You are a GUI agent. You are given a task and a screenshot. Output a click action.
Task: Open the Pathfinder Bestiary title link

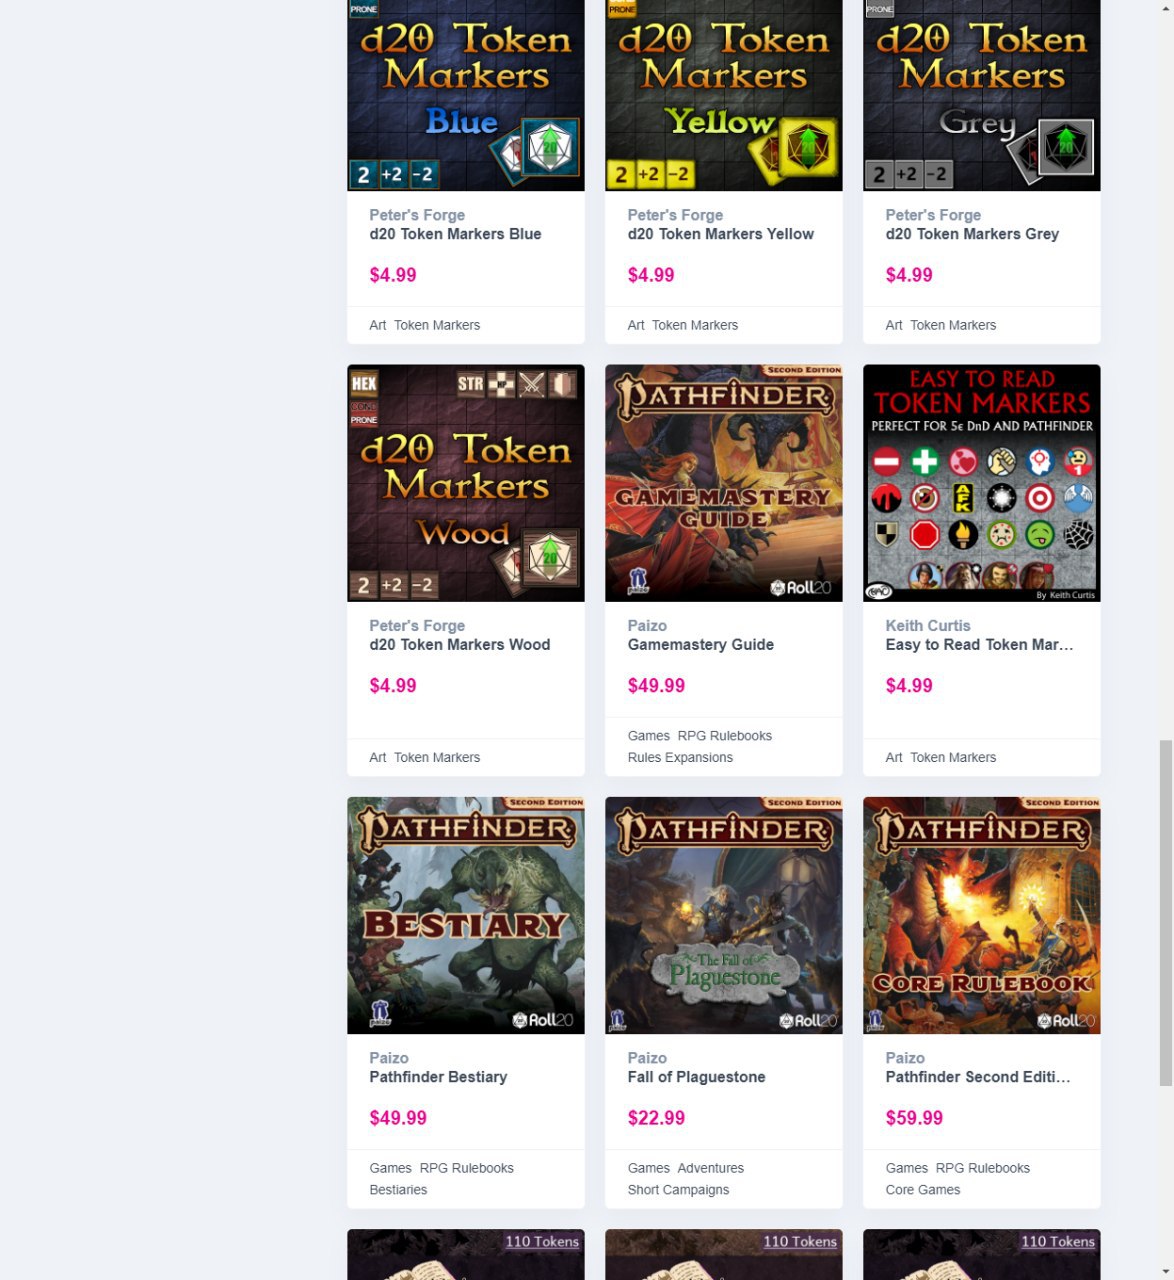tap(438, 1077)
